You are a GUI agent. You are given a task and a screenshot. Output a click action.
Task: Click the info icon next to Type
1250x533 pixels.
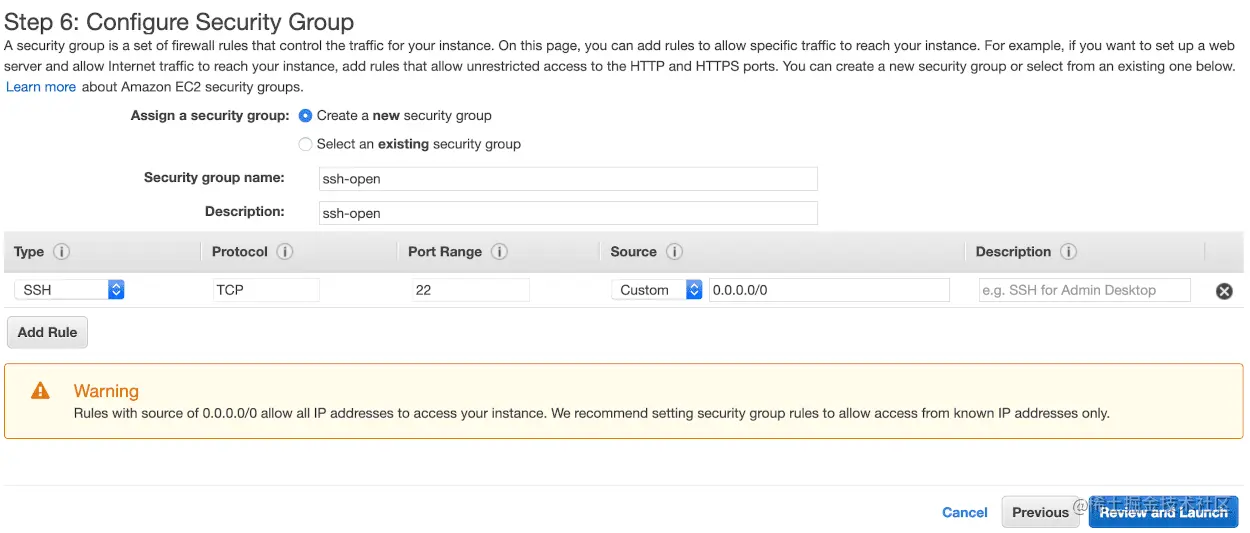[61, 252]
